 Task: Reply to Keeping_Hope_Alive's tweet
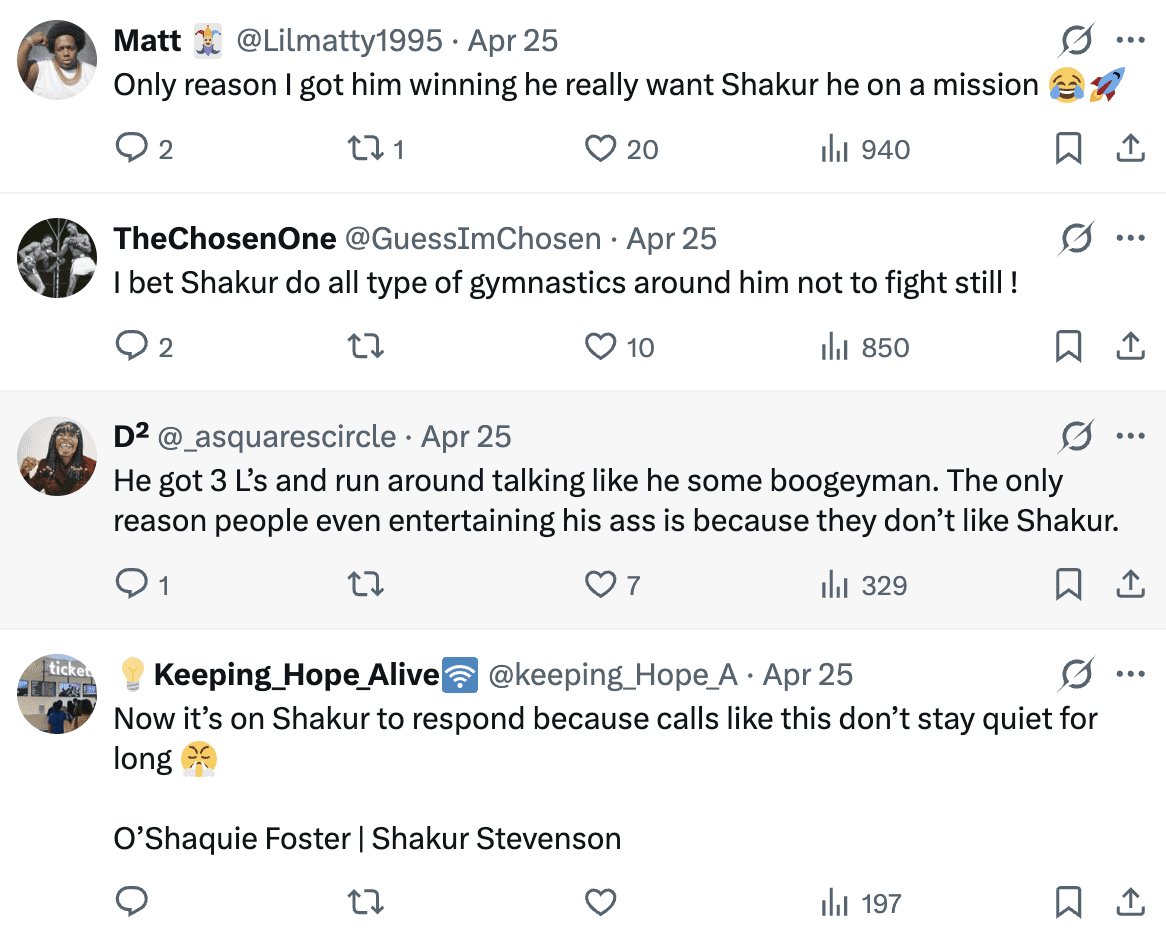(x=132, y=903)
